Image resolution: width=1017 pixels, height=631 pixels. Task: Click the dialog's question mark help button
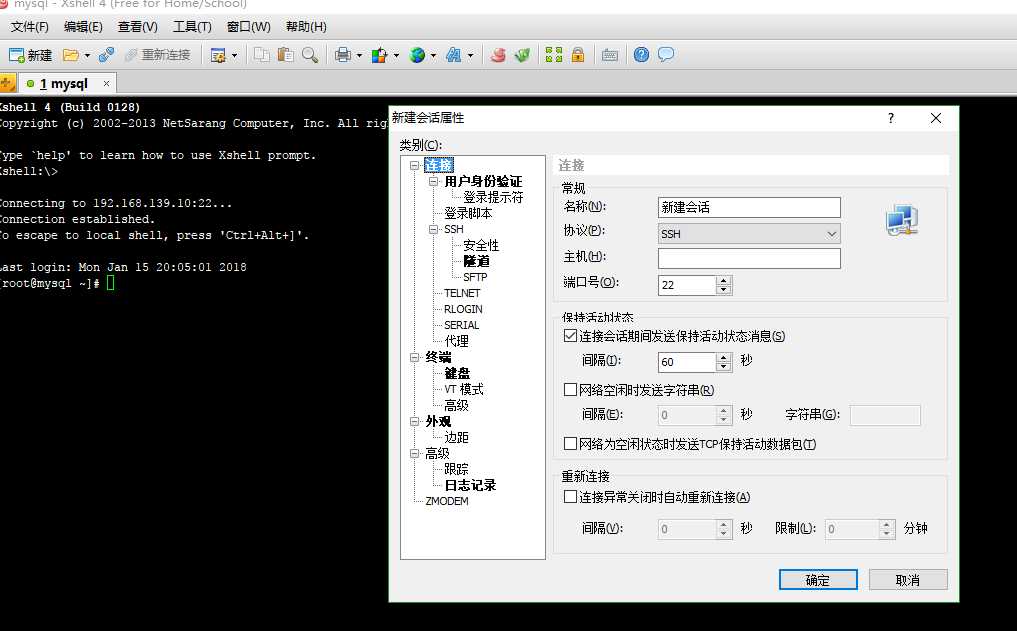coord(891,118)
